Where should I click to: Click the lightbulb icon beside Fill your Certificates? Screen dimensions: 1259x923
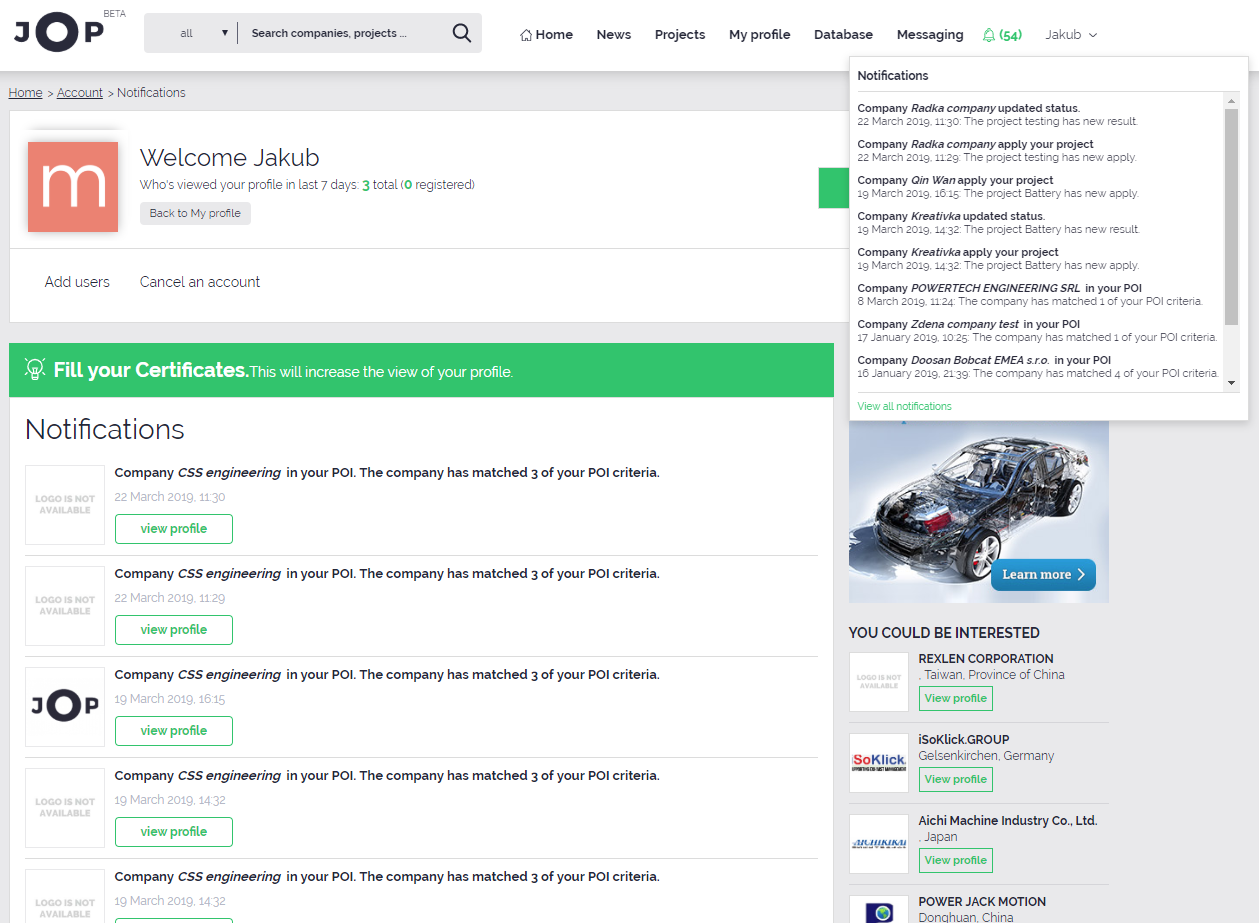point(35,369)
